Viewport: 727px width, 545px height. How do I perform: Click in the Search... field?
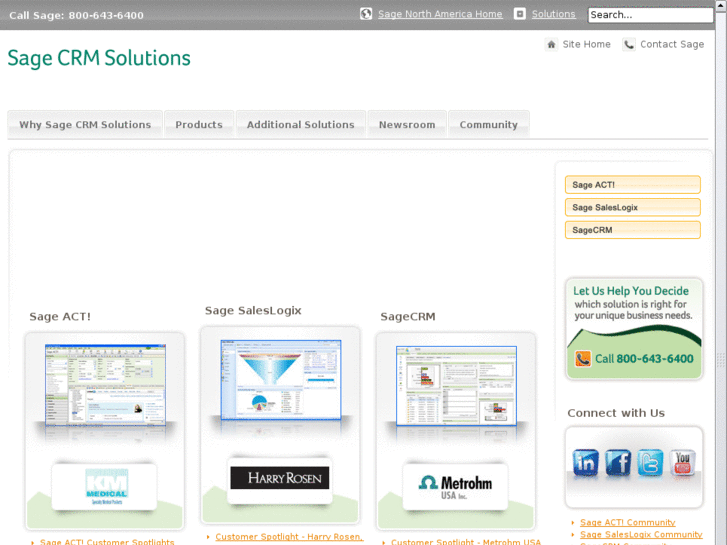pos(650,15)
